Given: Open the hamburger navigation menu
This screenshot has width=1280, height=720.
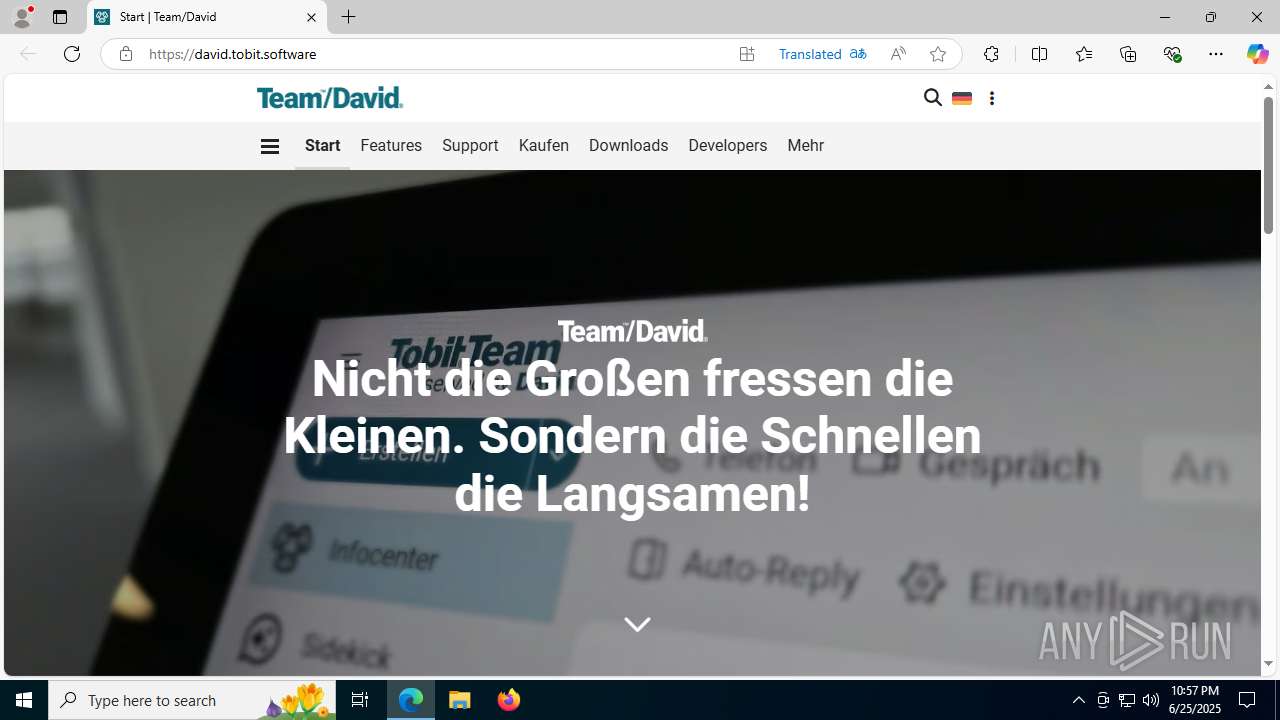Looking at the screenshot, I should [269, 146].
